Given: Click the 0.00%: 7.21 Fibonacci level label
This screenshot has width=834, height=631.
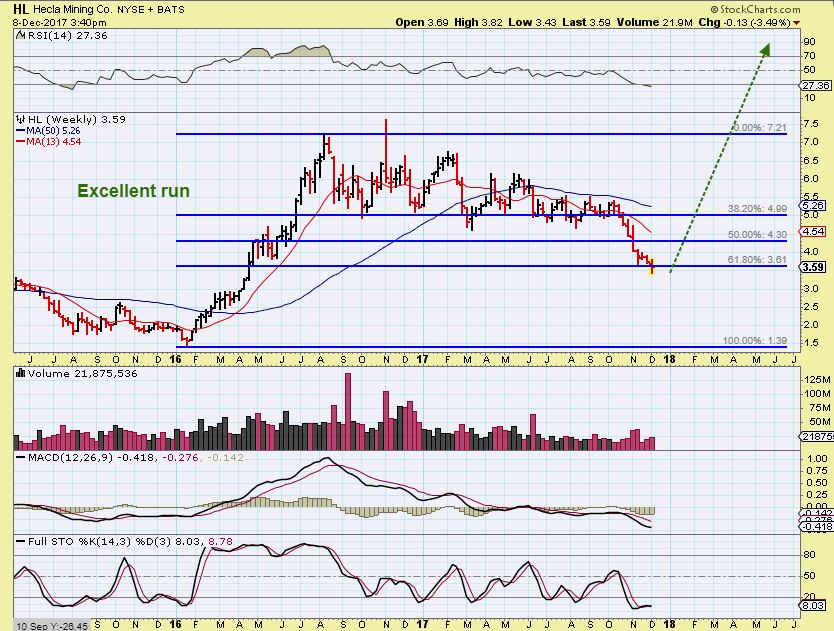Looking at the screenshot, I should click(x=760, y=128).
